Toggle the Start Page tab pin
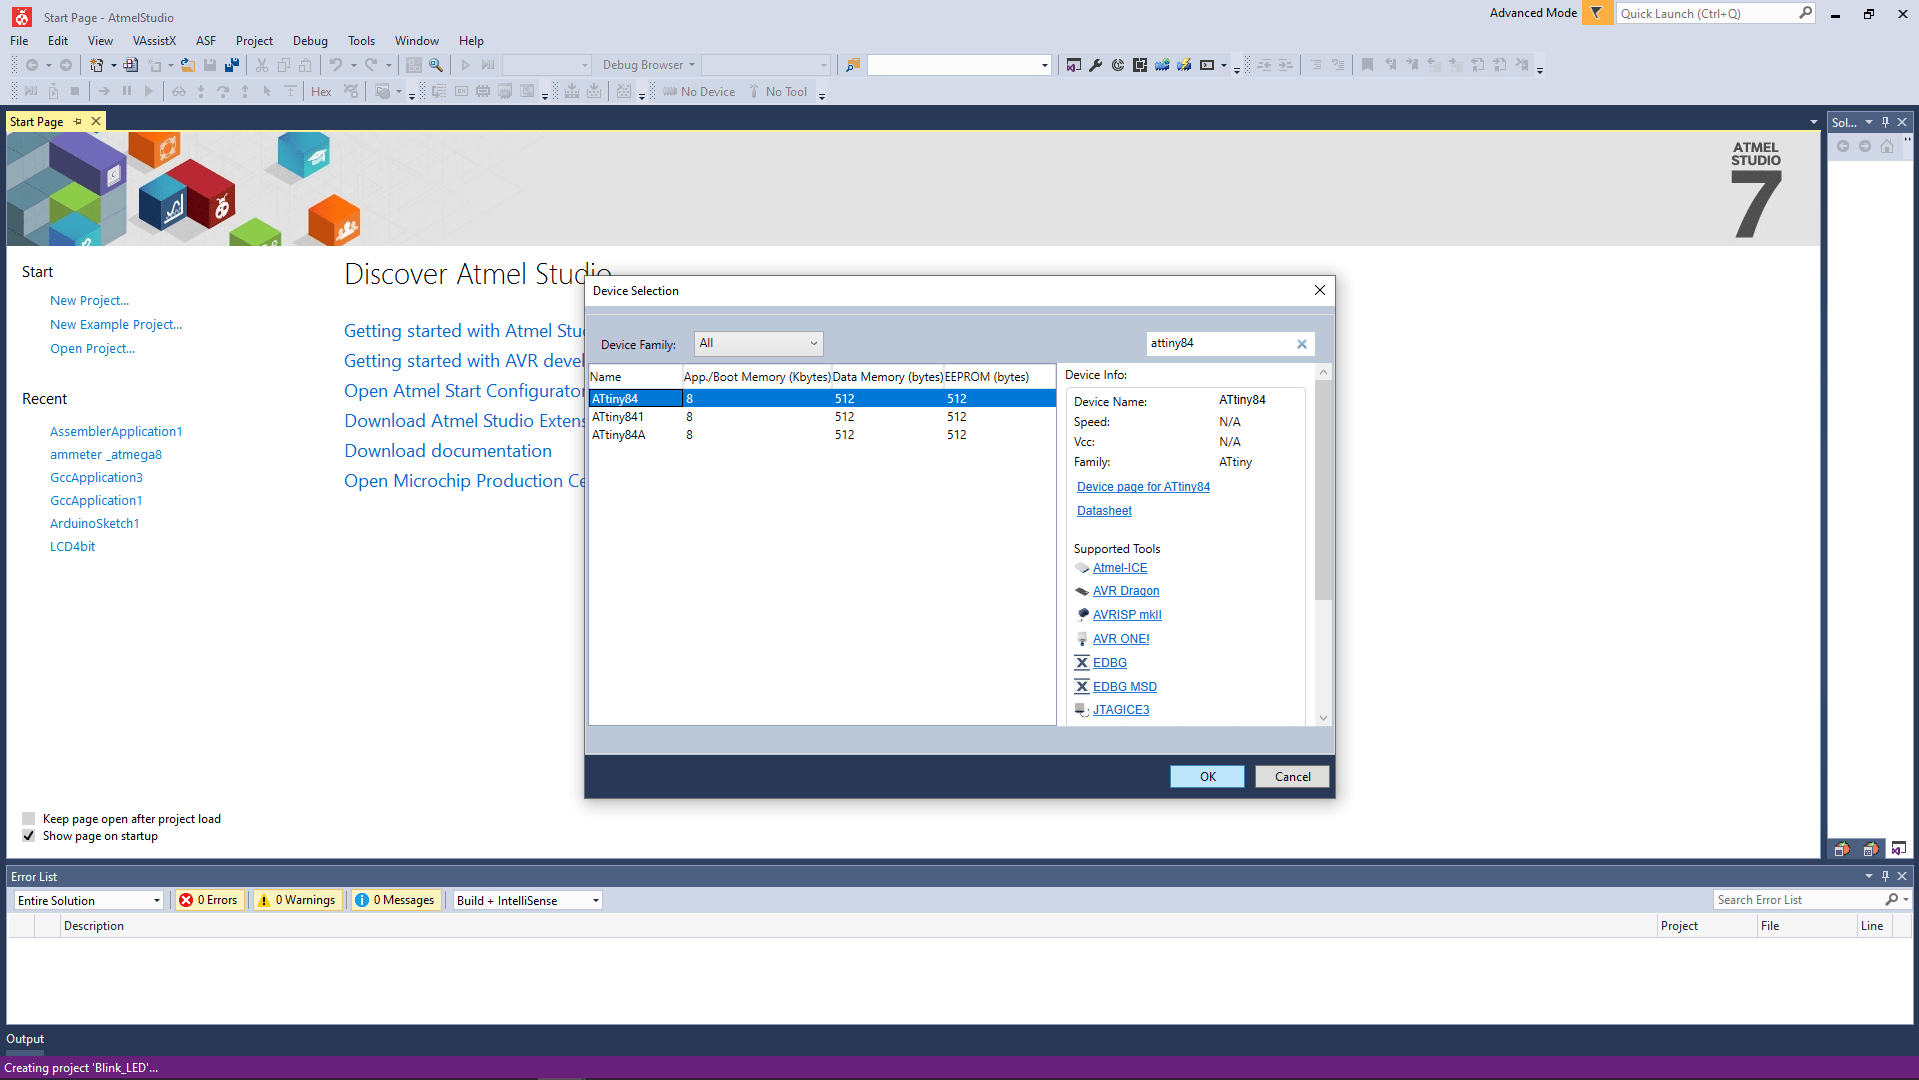 (x=78, y=121)
